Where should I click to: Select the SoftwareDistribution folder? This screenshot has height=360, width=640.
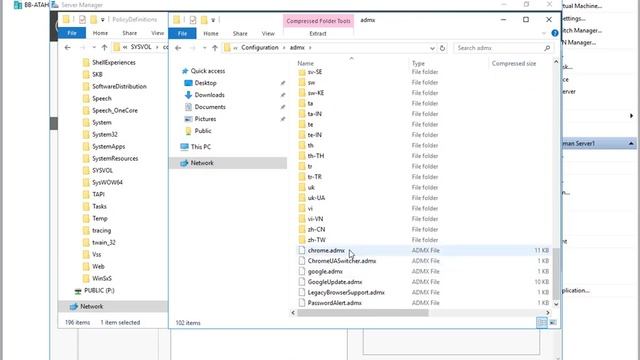[x=119, y=87]
